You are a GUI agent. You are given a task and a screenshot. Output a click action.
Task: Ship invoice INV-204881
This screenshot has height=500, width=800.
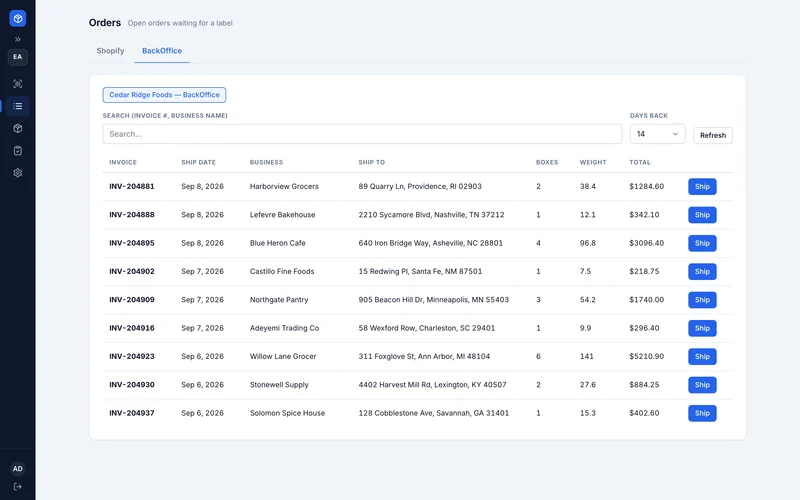pos(702,187)
